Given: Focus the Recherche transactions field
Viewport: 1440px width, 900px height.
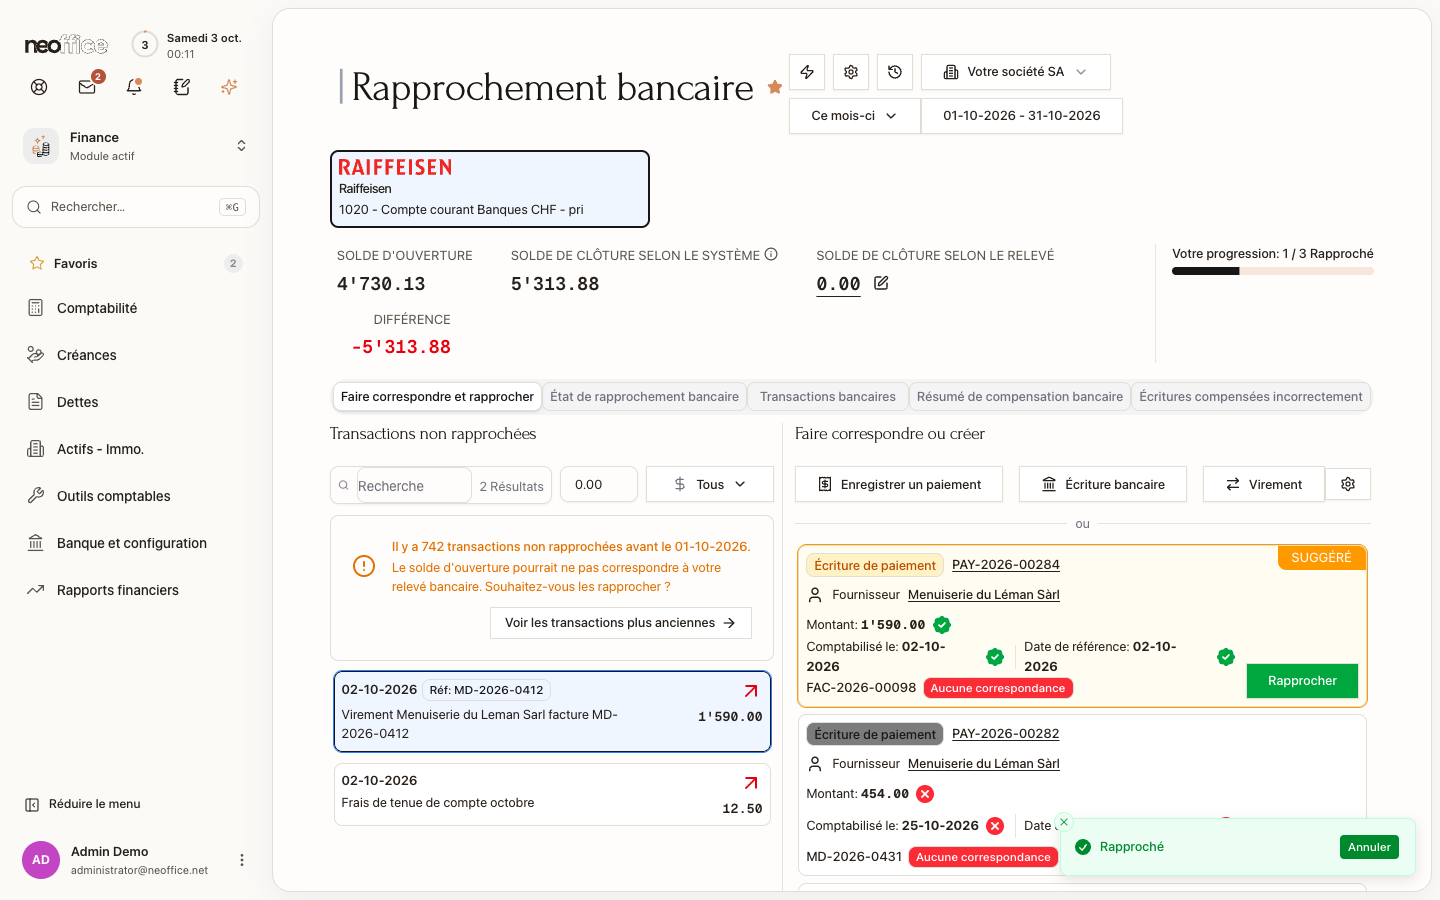Looking at the screenshot, I should (x=413, y=486).
